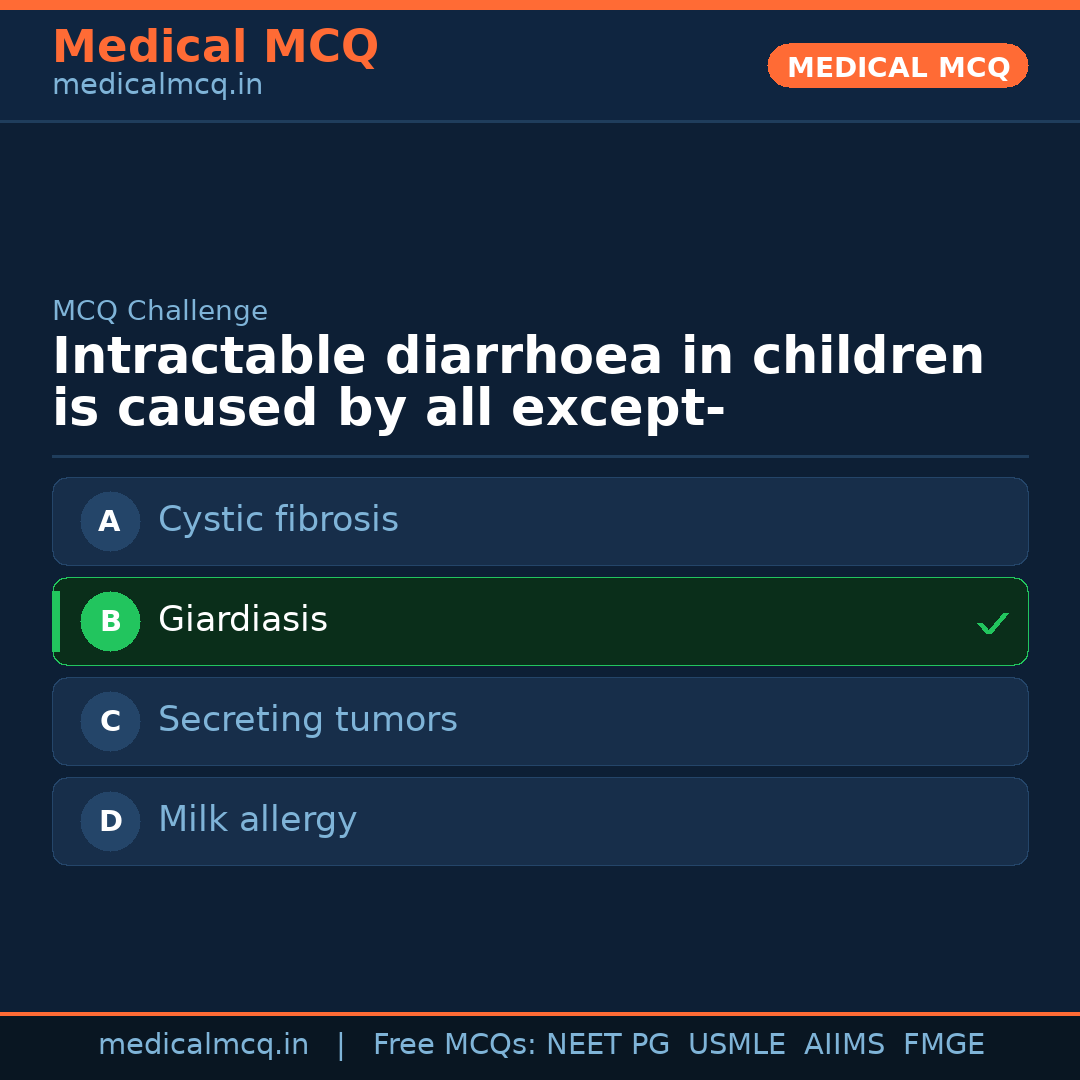Select the "Giardiasis" answer text
This screenshot has width=1080, height=1080.
[x=243, y=620]
